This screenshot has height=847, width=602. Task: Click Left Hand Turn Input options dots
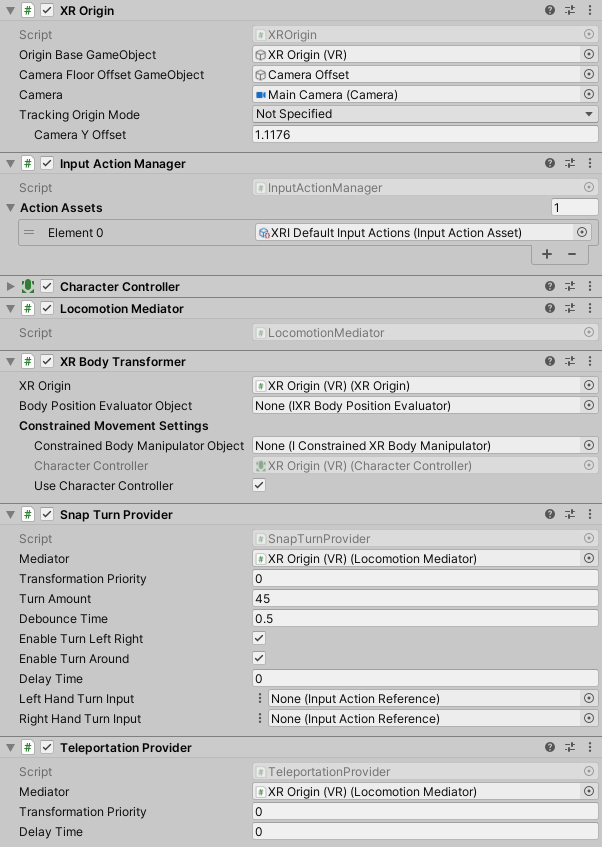coord(261,699)
